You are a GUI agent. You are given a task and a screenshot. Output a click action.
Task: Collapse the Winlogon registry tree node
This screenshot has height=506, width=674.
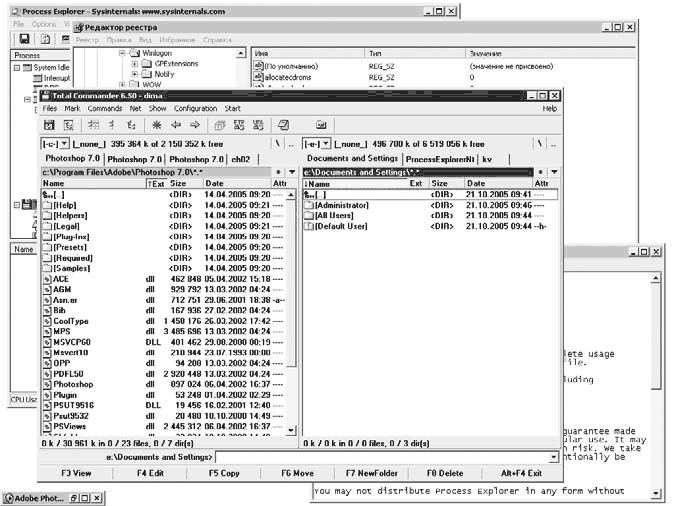tap(122, 52)
